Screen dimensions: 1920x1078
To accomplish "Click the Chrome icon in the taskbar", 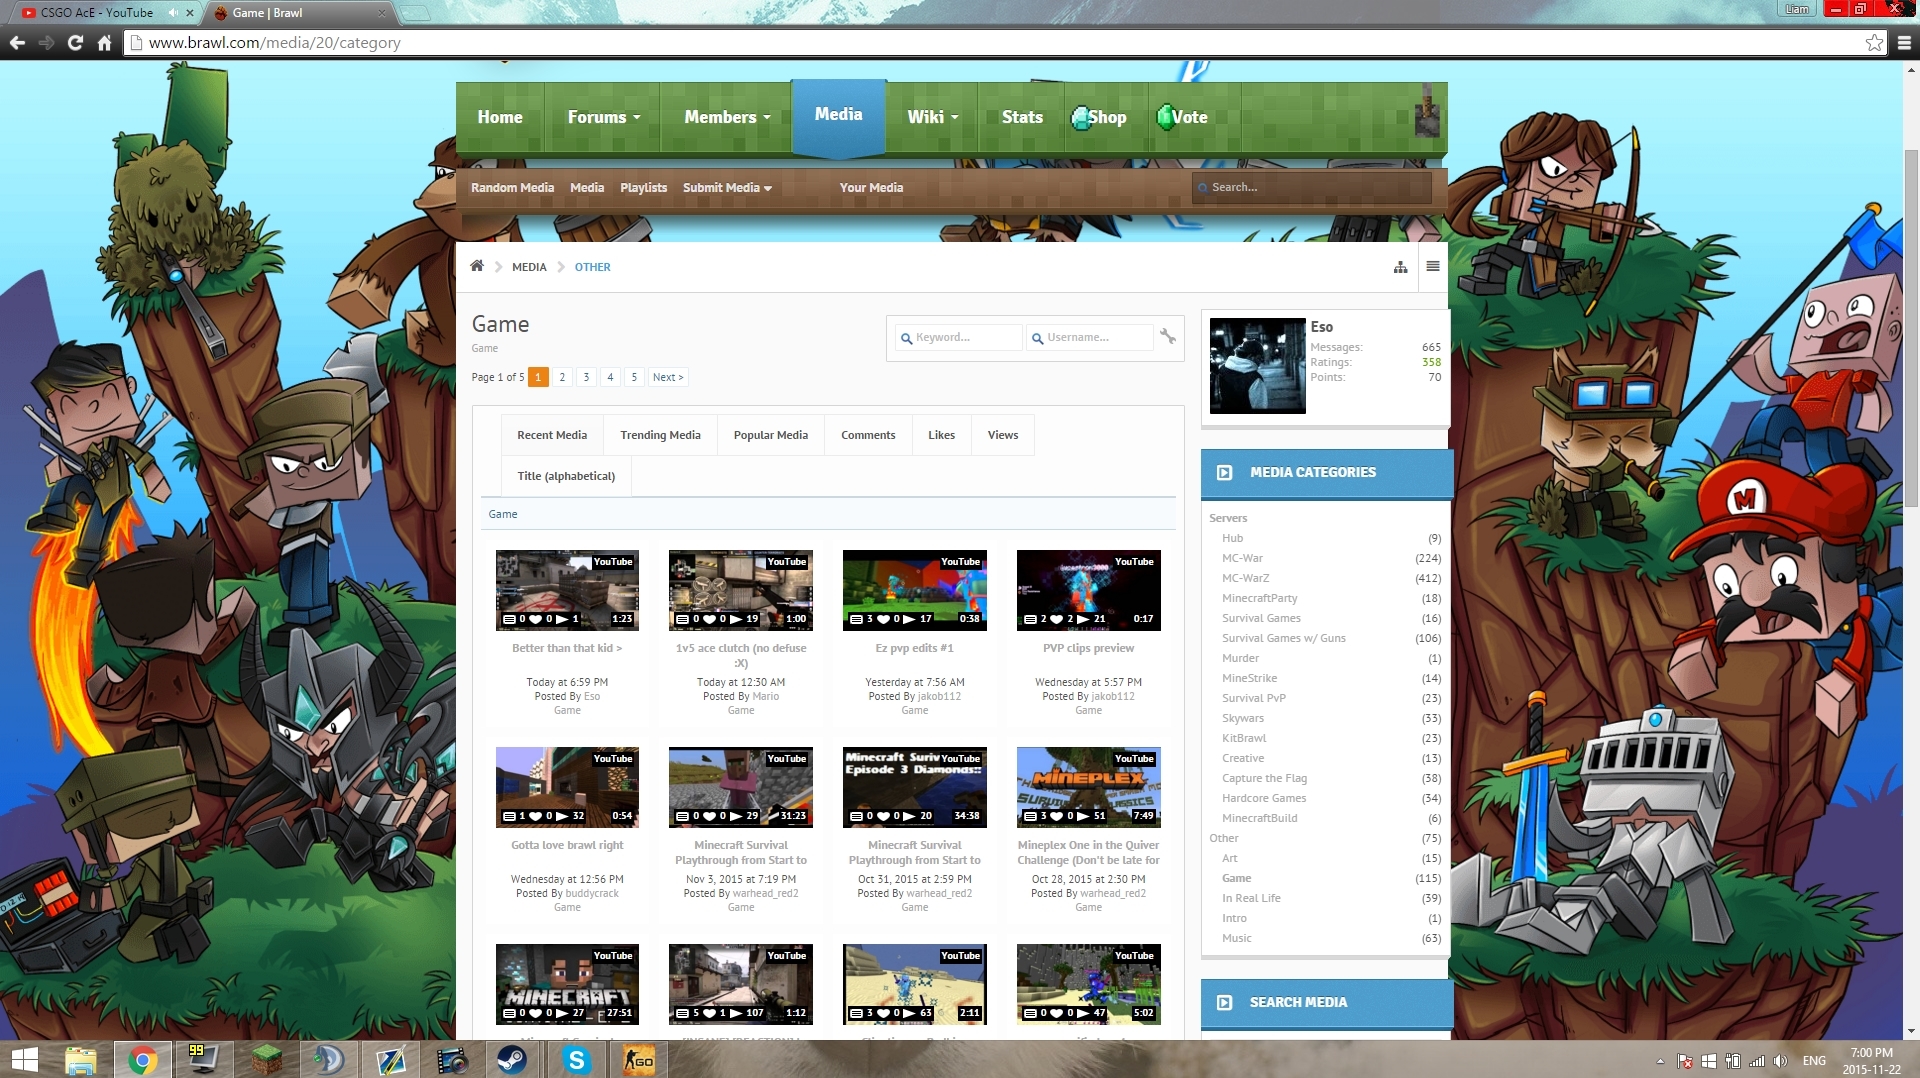I will tap(142, 1060).
